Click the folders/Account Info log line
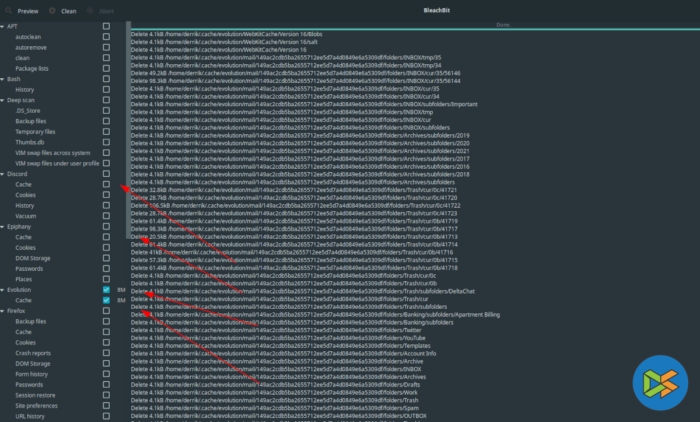This screenshot has height=422, width=700. click(x=283, y=354)
